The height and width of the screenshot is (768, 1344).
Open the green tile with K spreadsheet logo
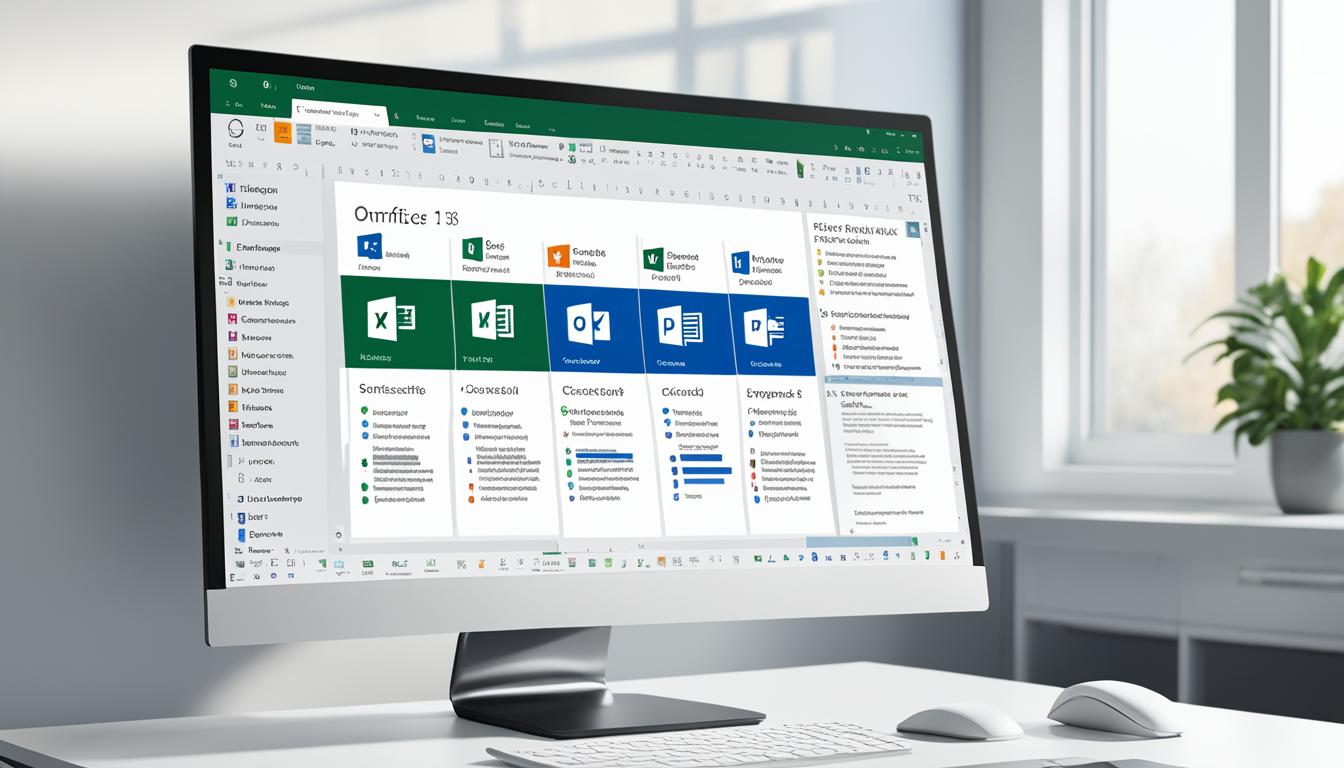point(498,325)
